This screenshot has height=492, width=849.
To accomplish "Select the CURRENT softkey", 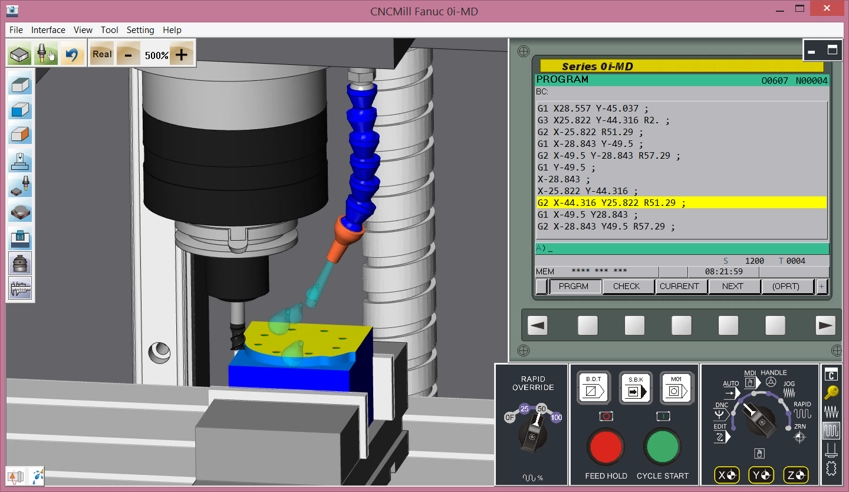I will [x=680, y=286].
